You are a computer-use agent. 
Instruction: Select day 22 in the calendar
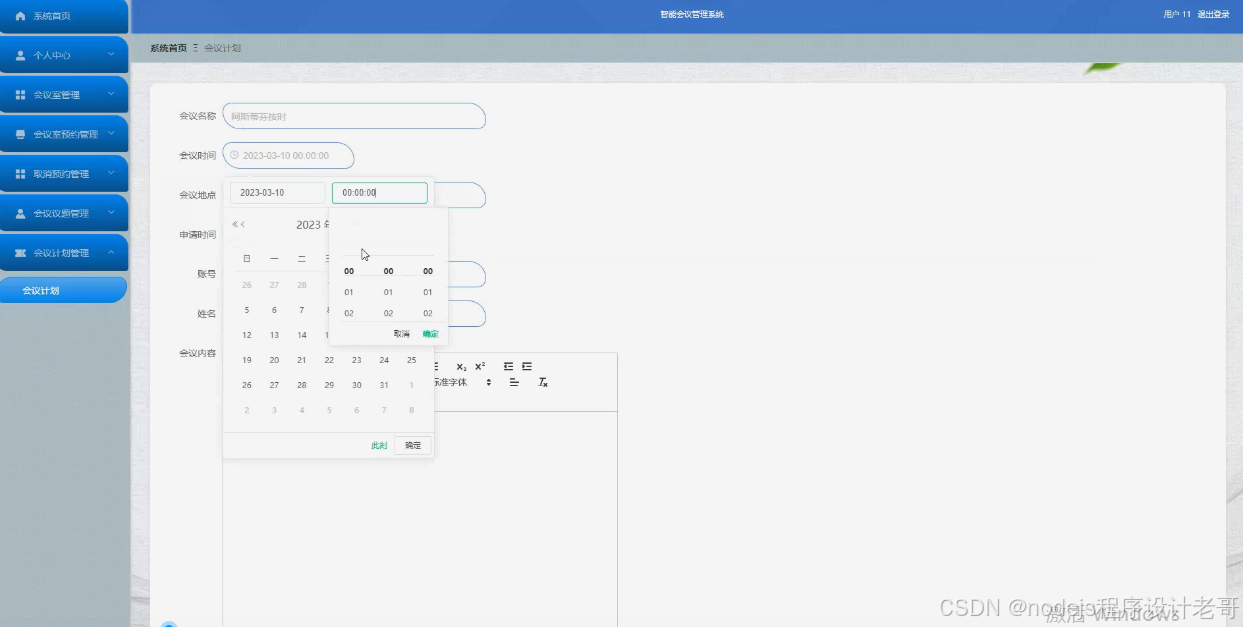point(329,360)
